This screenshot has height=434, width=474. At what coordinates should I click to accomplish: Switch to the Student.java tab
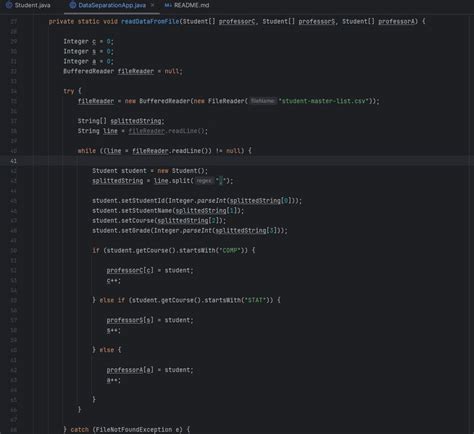pyautogui.click(x=32, y=5)
